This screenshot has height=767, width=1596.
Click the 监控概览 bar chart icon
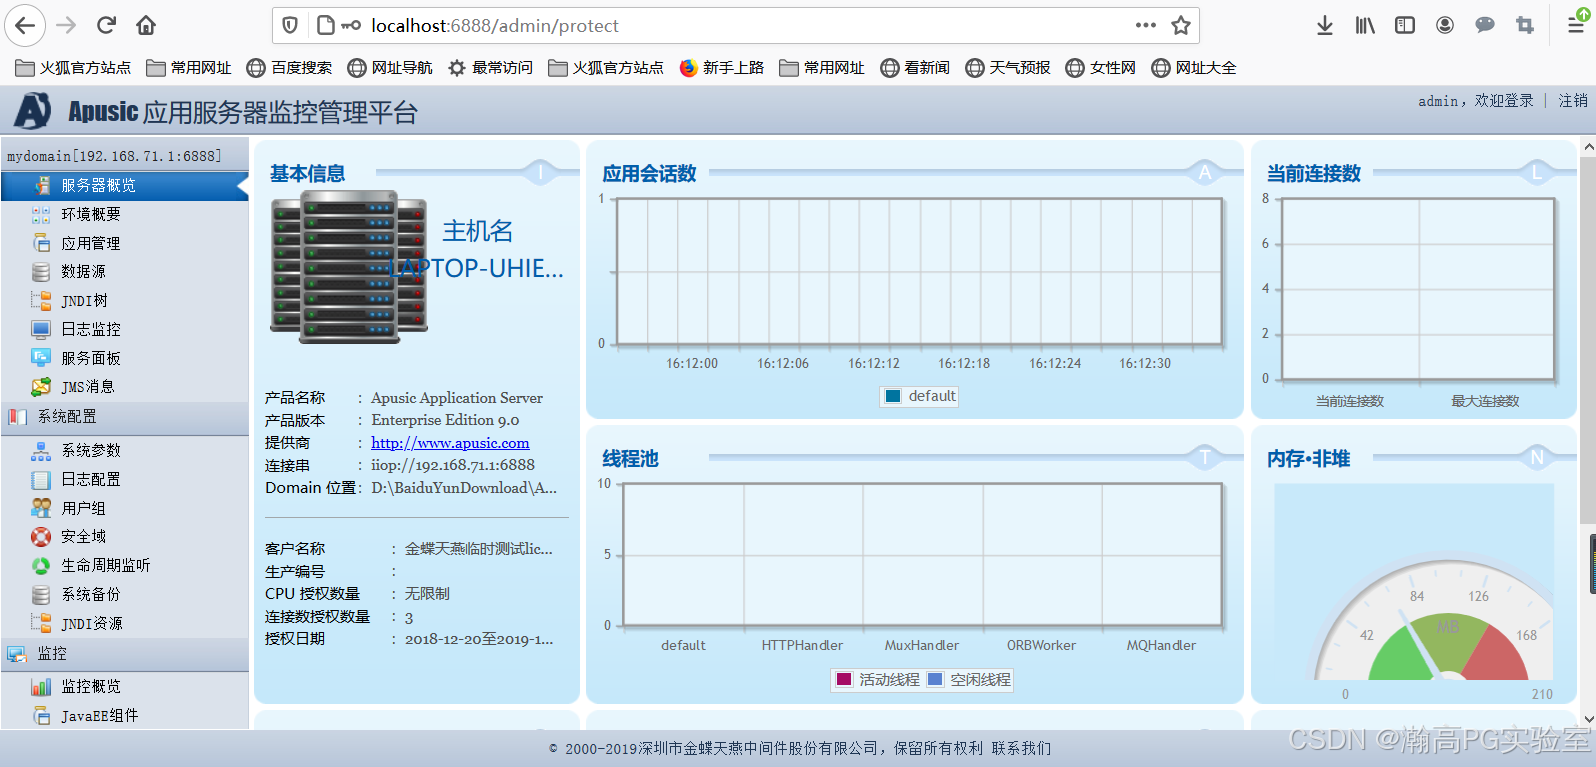click(x=41, y=687)
